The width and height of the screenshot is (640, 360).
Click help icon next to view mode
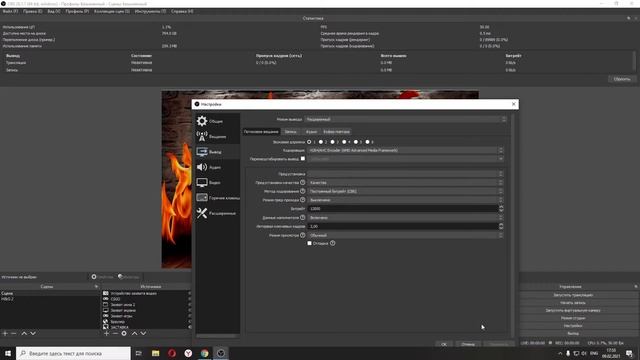tap(303, 235)
